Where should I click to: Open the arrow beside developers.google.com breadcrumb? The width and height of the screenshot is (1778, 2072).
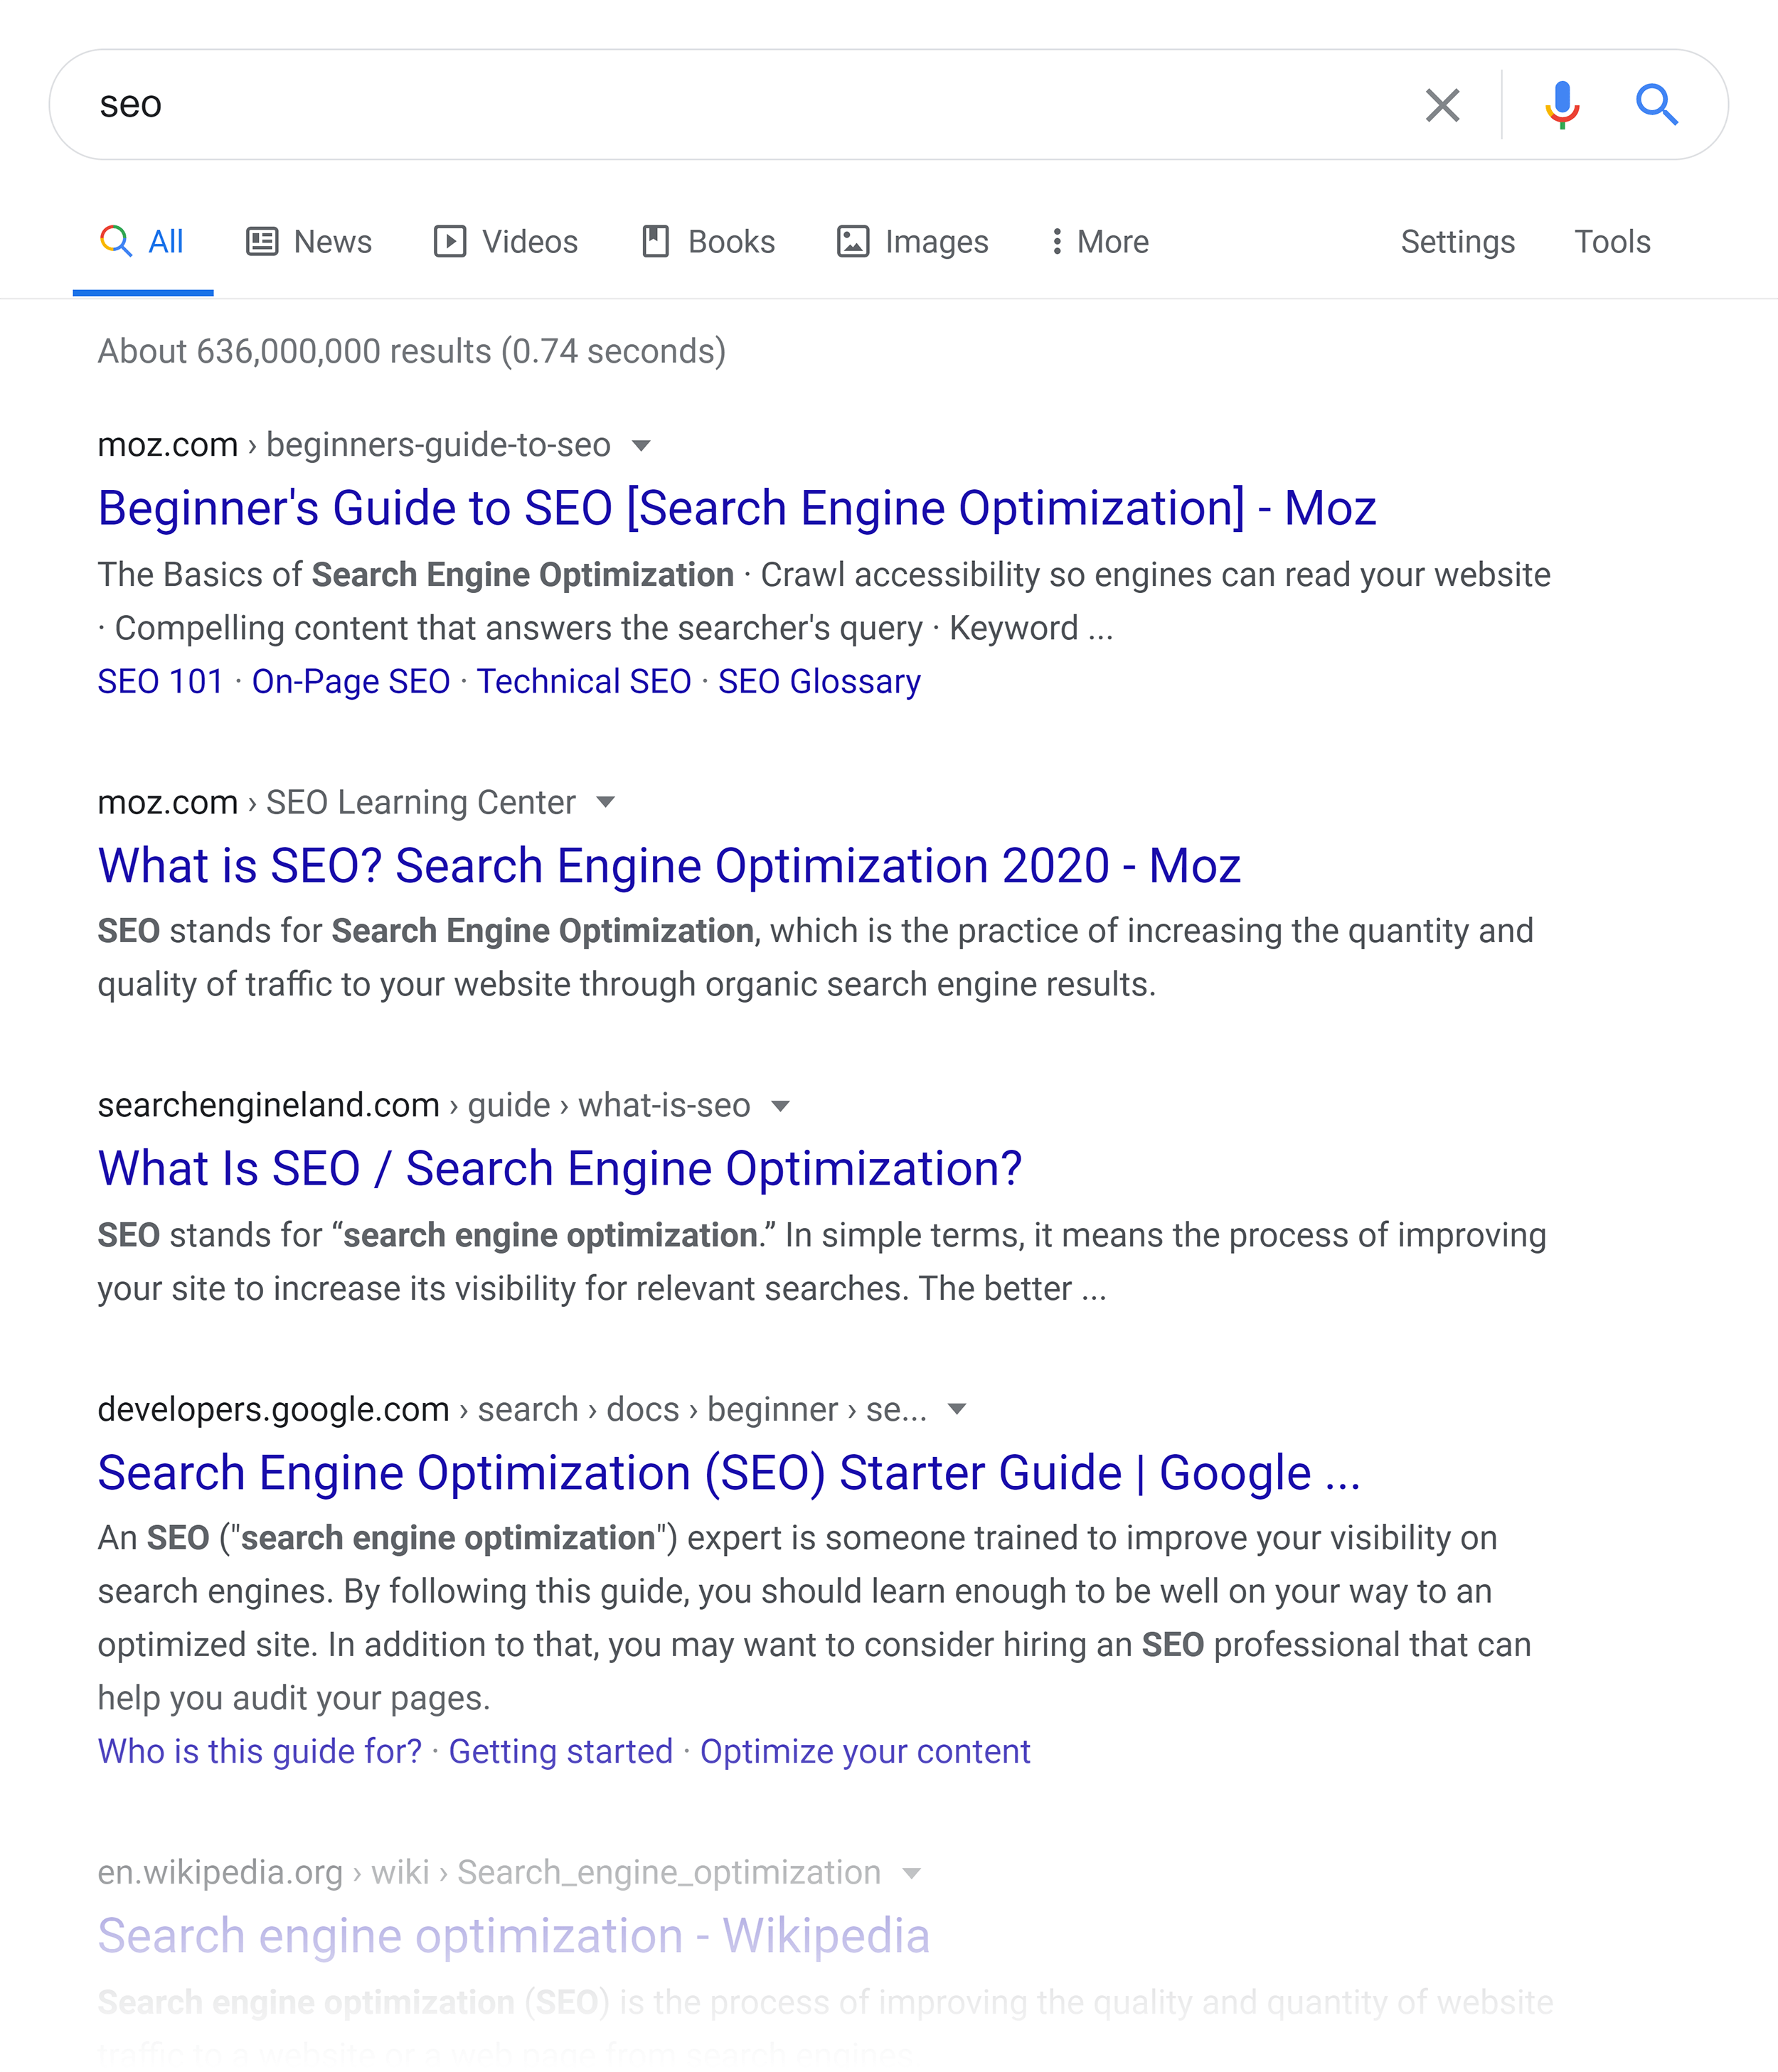click(x=957, y=1409)
